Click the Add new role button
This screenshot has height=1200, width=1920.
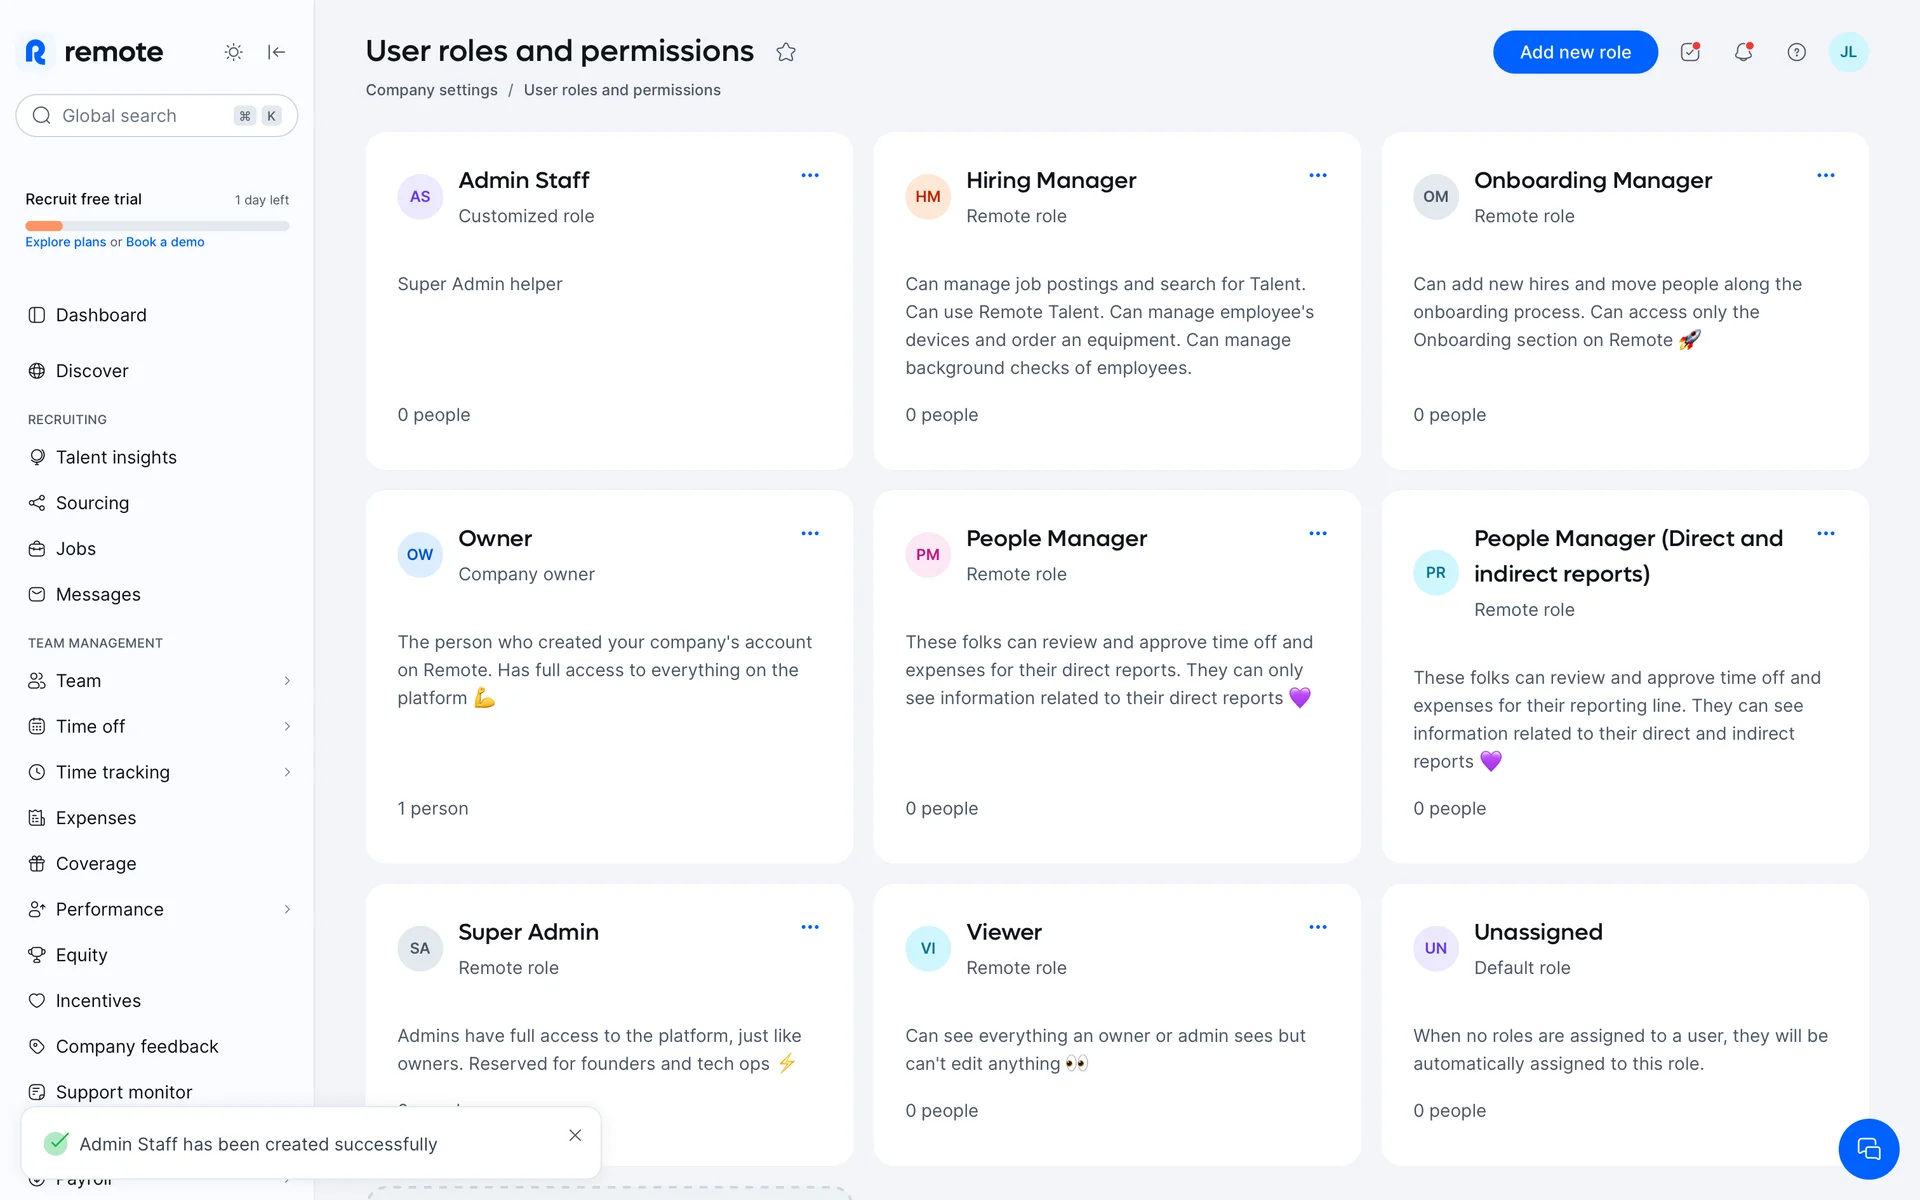(1575, 52)
